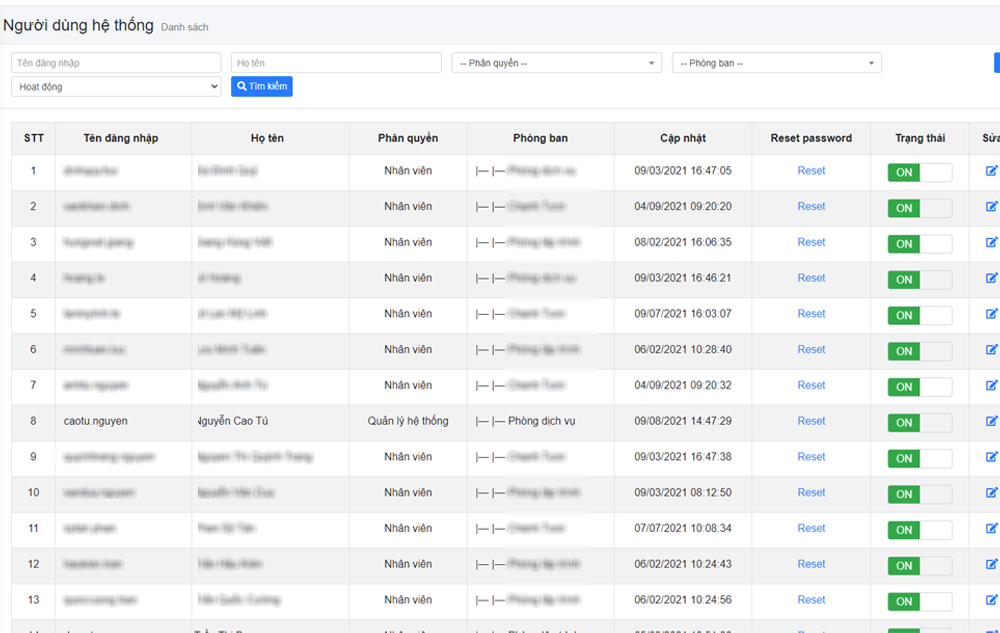The height and width of the screenshot is (633, 1000).
Task: Click the edit icon in row 9
Action: pyautogui.click(x=991, y=456)
